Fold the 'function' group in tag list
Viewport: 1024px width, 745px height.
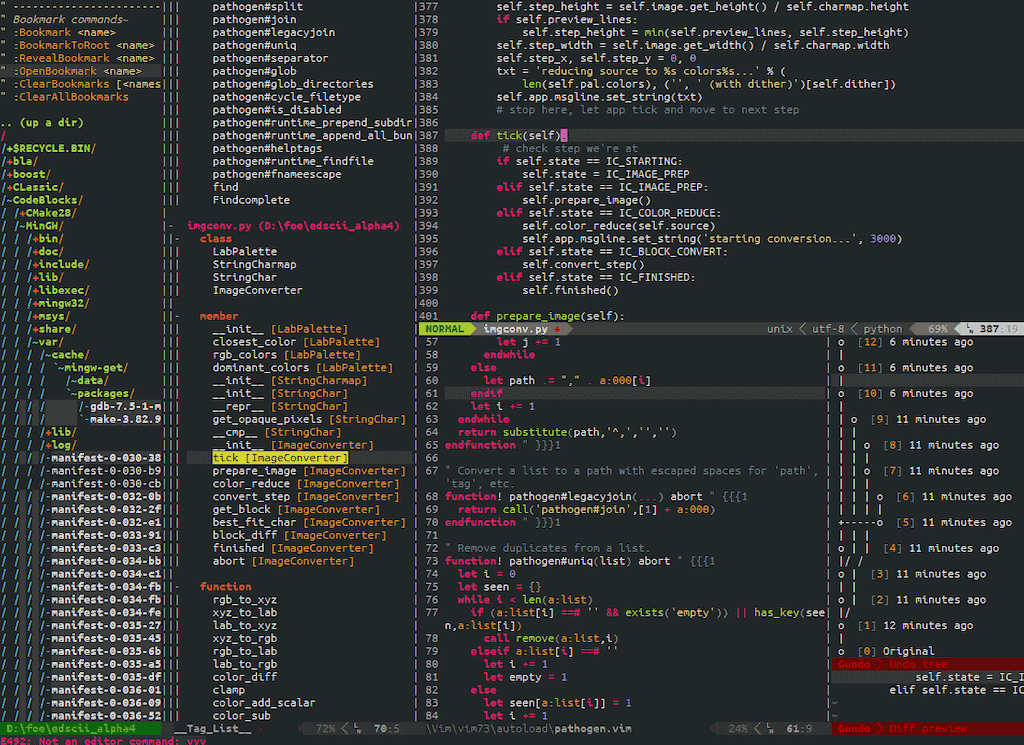(225, 586)
